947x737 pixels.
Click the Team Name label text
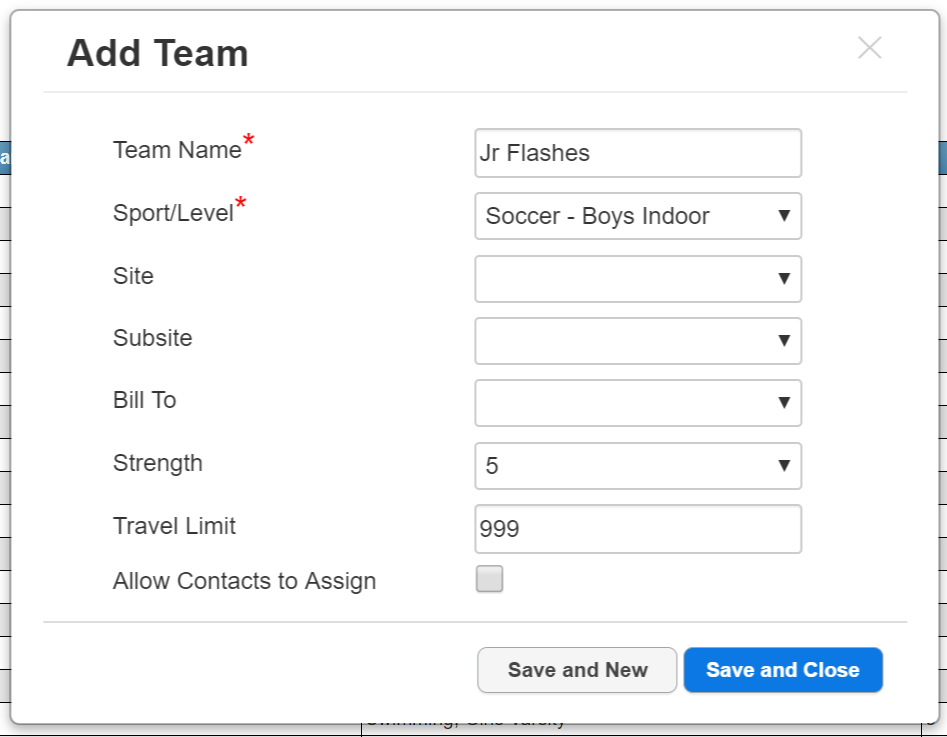(178, 150)
